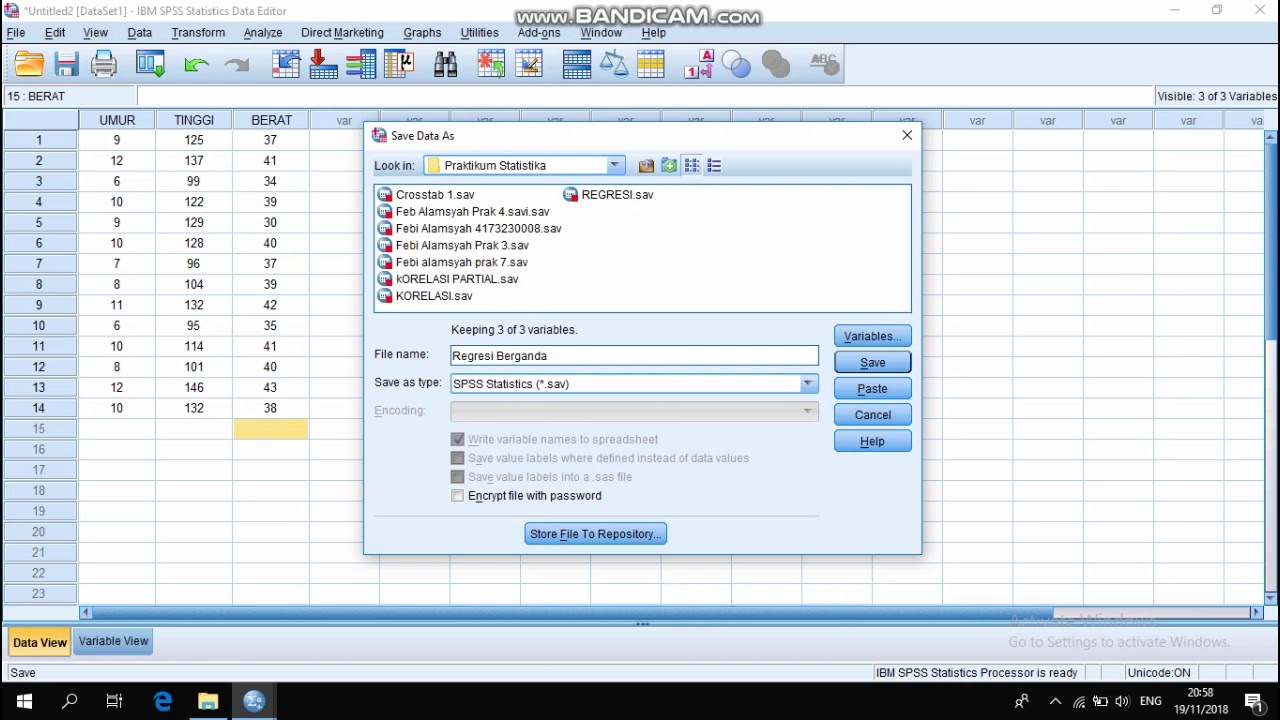Click the Insert cases toolbar icon
Screen dimensions: 1280x720
pyautogui.click(x=491, y=65)
